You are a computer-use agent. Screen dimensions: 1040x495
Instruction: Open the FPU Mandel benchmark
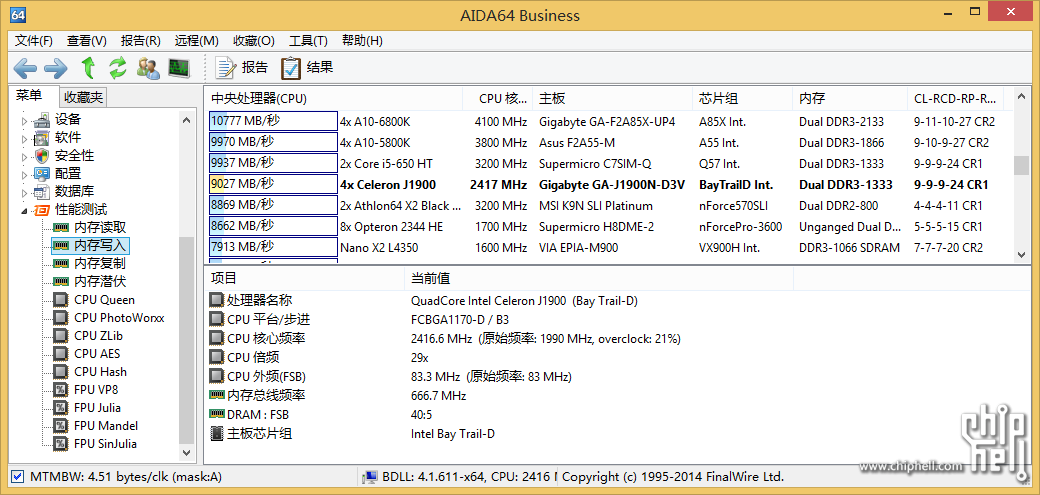coord(105,425)
